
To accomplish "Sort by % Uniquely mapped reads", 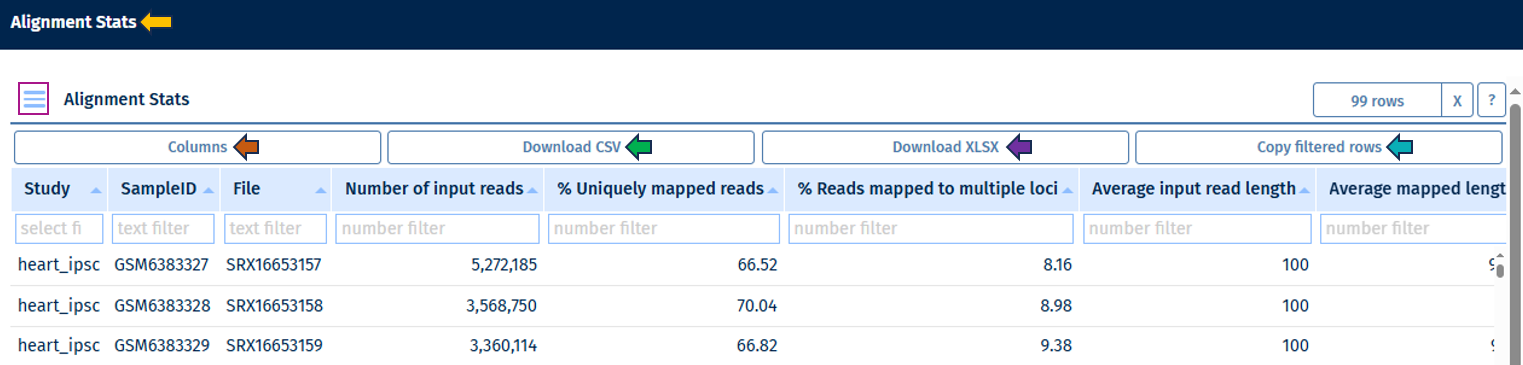I will point(773,189).
